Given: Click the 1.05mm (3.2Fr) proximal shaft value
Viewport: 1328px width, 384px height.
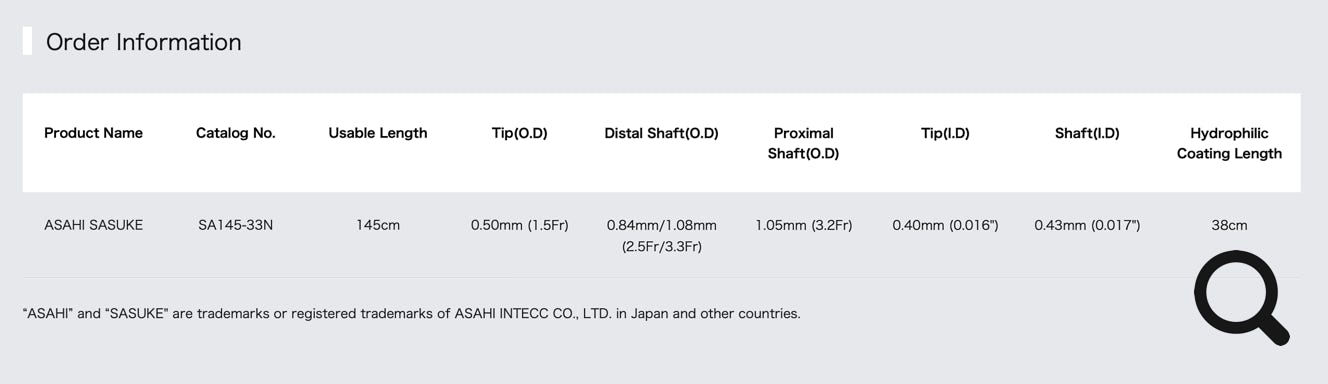Looking at the screenshot, I should pos(804,225).
